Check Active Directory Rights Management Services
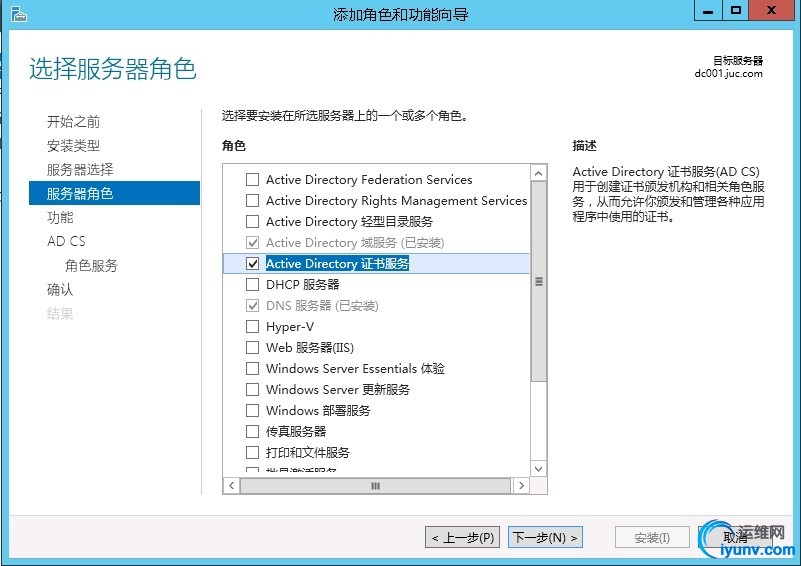Viewport: 801px width, 566px height. [252, 201]
